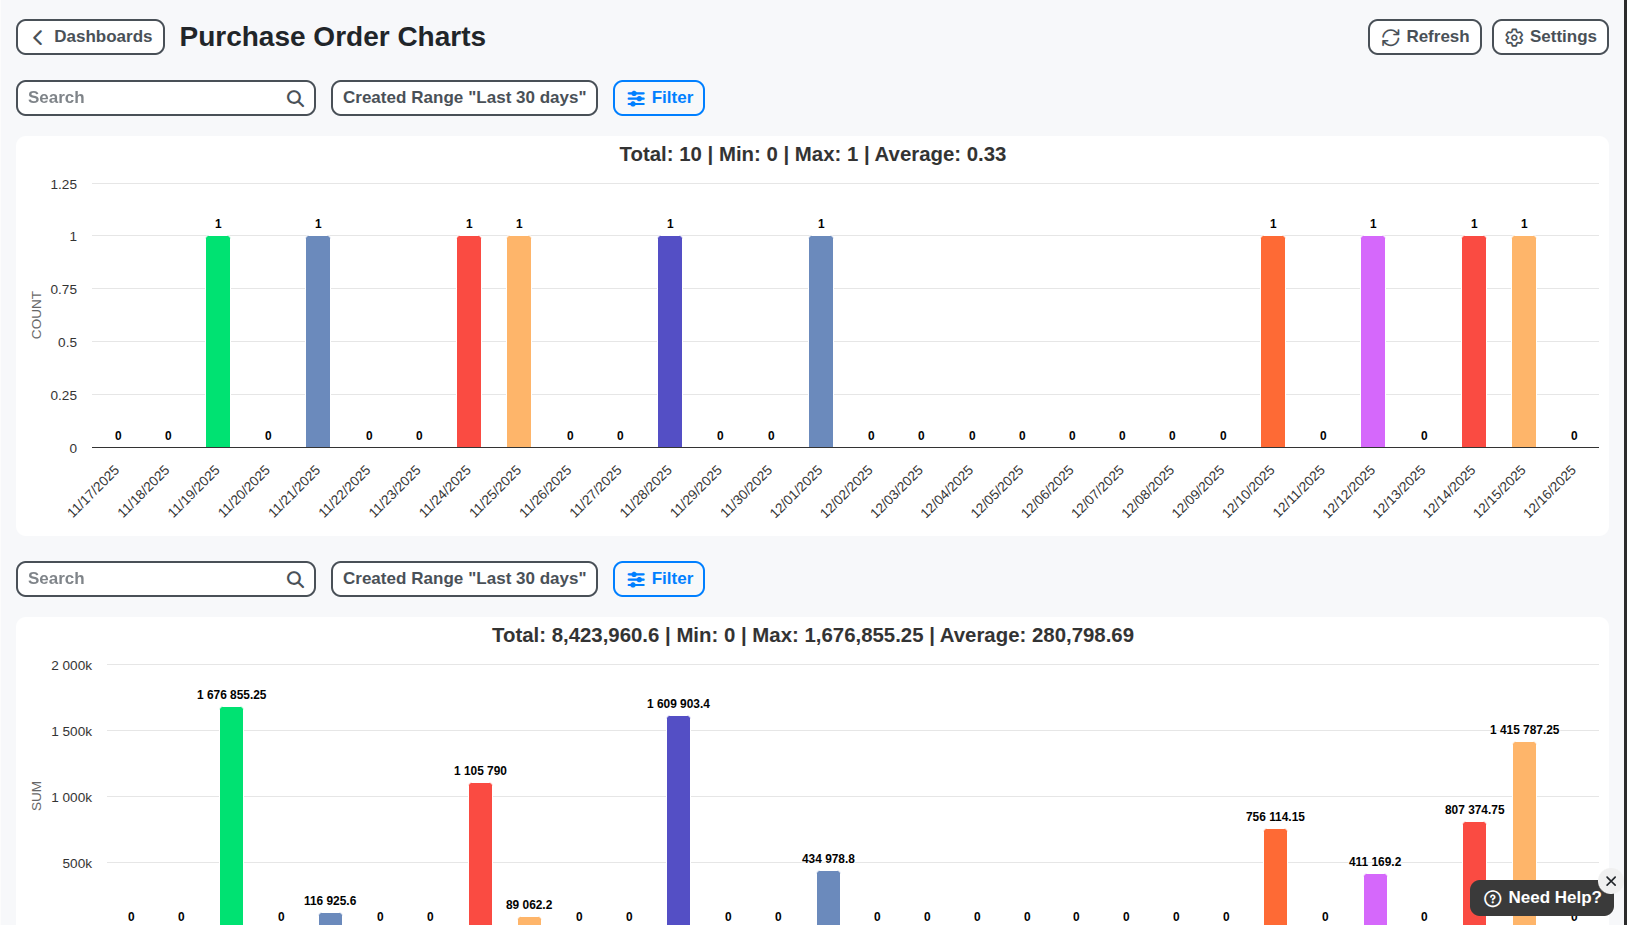Open Settings via the gear icon
The image size is (1627, 925).
(x=1514, y=37)
